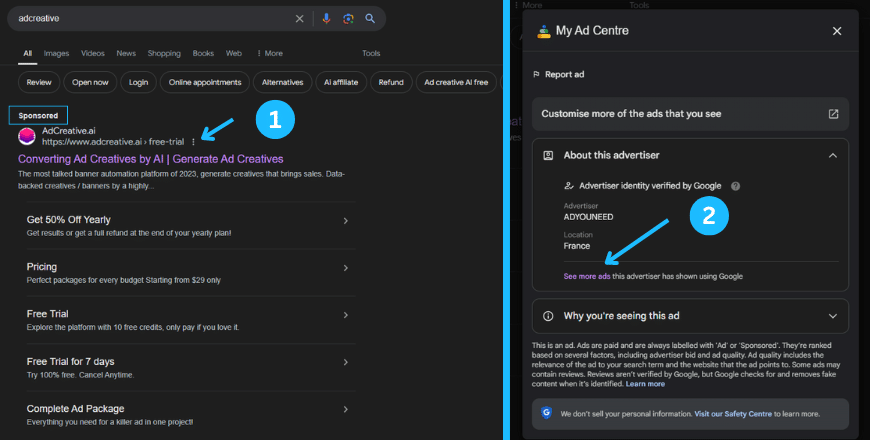Screen dimensions: 870x440
Task: Apply the Open now filter chip
Action: pyautogui.click(x=90, y=82)
